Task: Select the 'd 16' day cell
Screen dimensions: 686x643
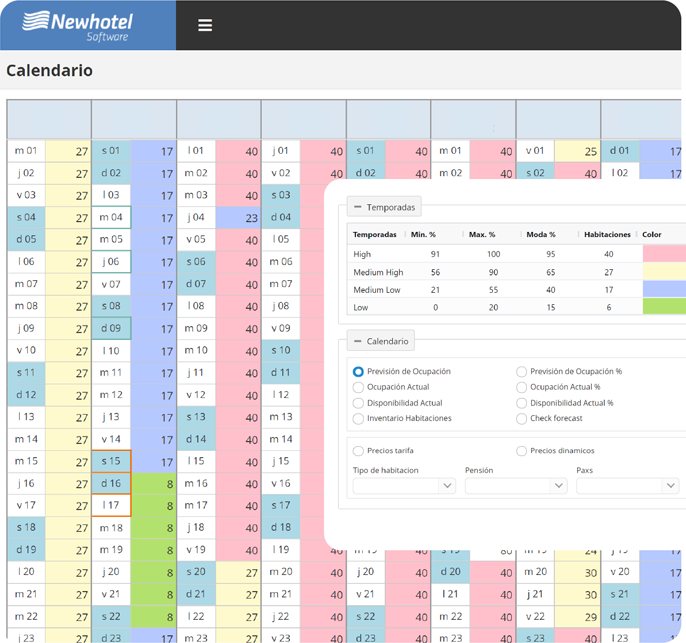Action: (x=111, y=484)
